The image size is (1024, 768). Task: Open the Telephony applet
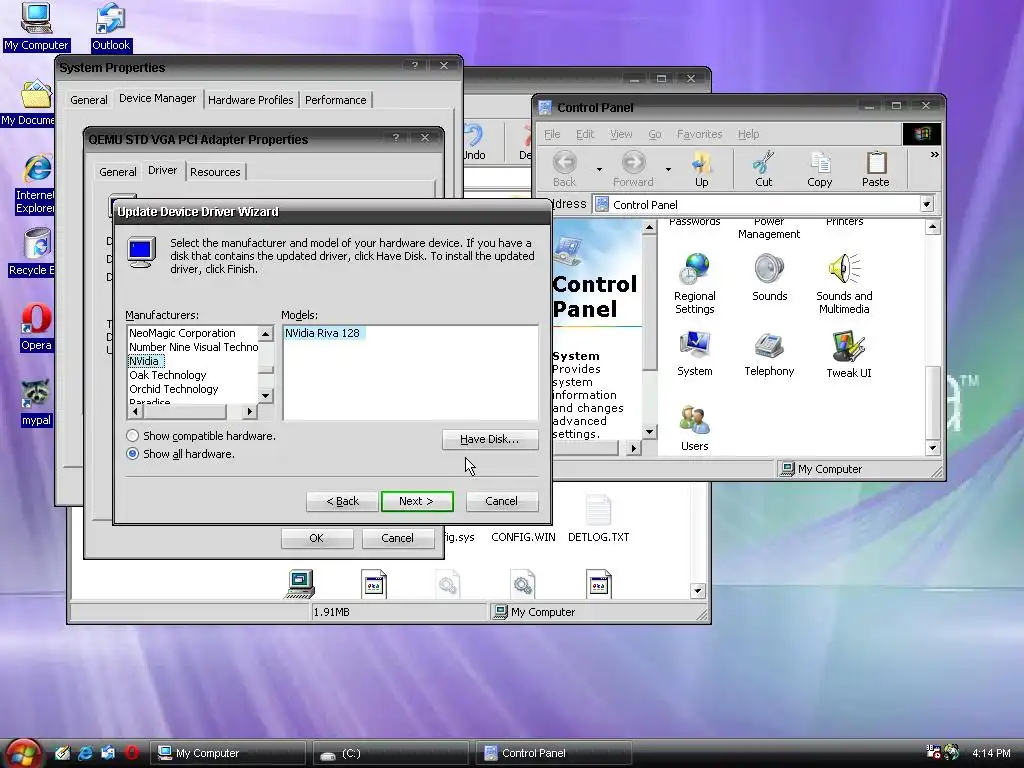pos(769,353)
